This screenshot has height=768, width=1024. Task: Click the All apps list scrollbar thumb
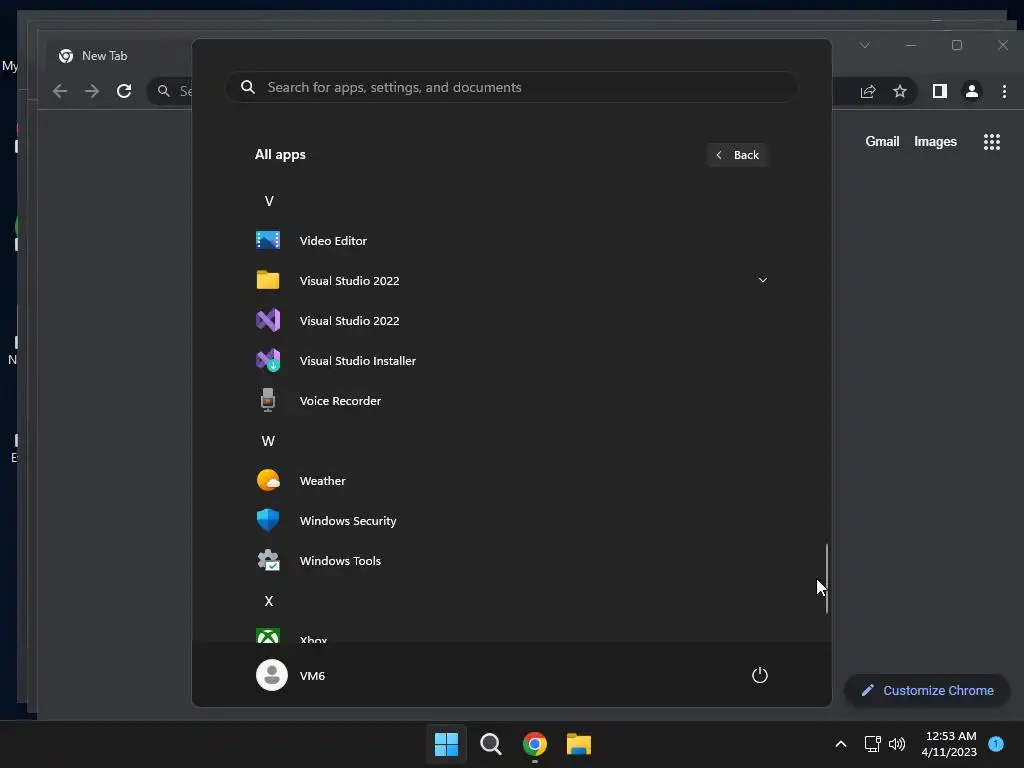827,579
